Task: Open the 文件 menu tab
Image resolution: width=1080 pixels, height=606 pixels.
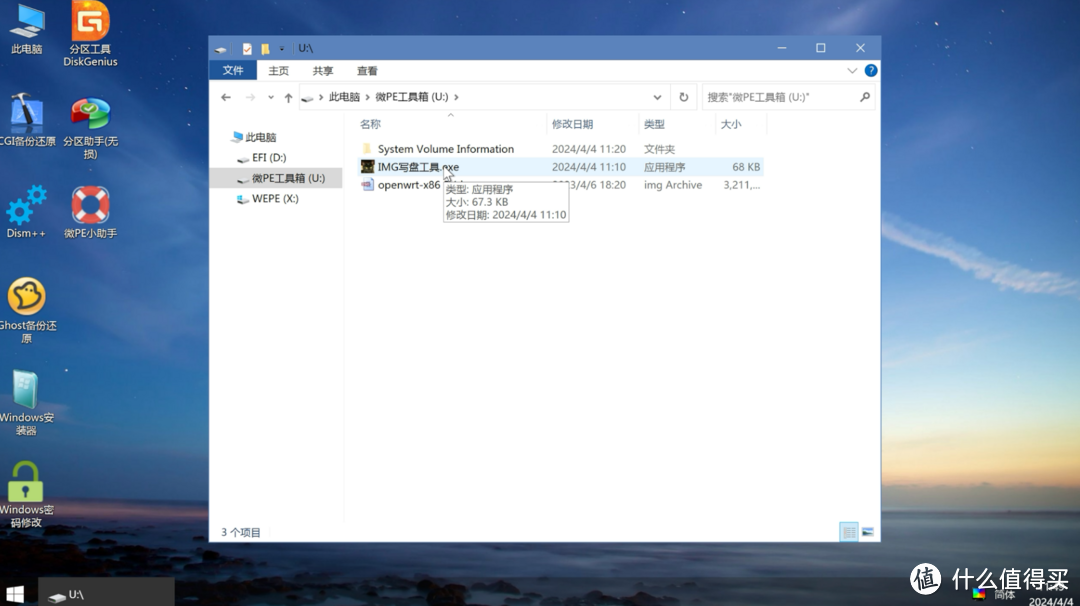Action: [233, 70]
